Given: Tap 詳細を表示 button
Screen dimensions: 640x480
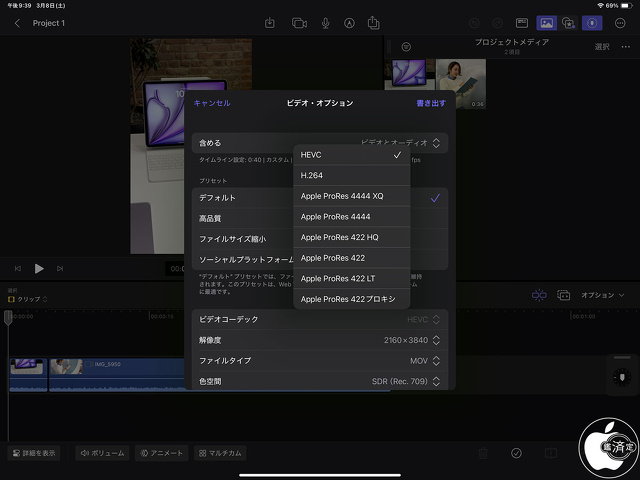Looking at the screenshot, I should (x=34, y=453).
